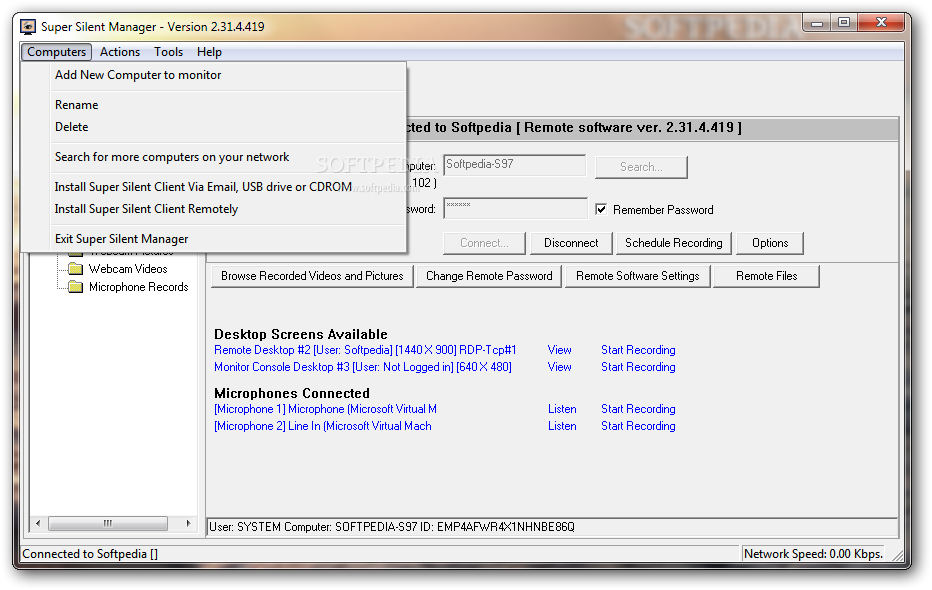932x590 pixels.
Task: Click the 'Desktop Screens Available' heading
Action: tap(301, 334)
